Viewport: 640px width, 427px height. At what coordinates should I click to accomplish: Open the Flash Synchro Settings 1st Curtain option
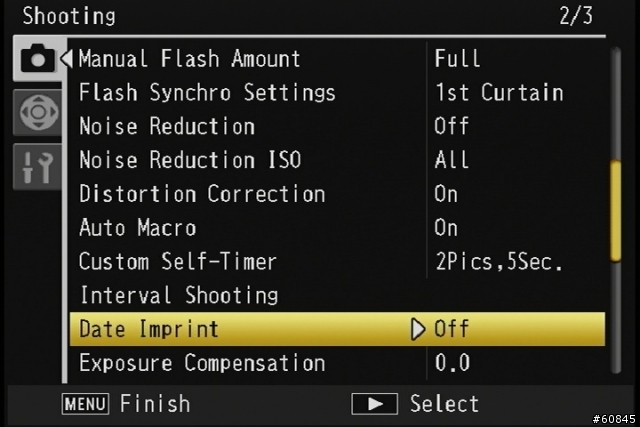(499, 92)
